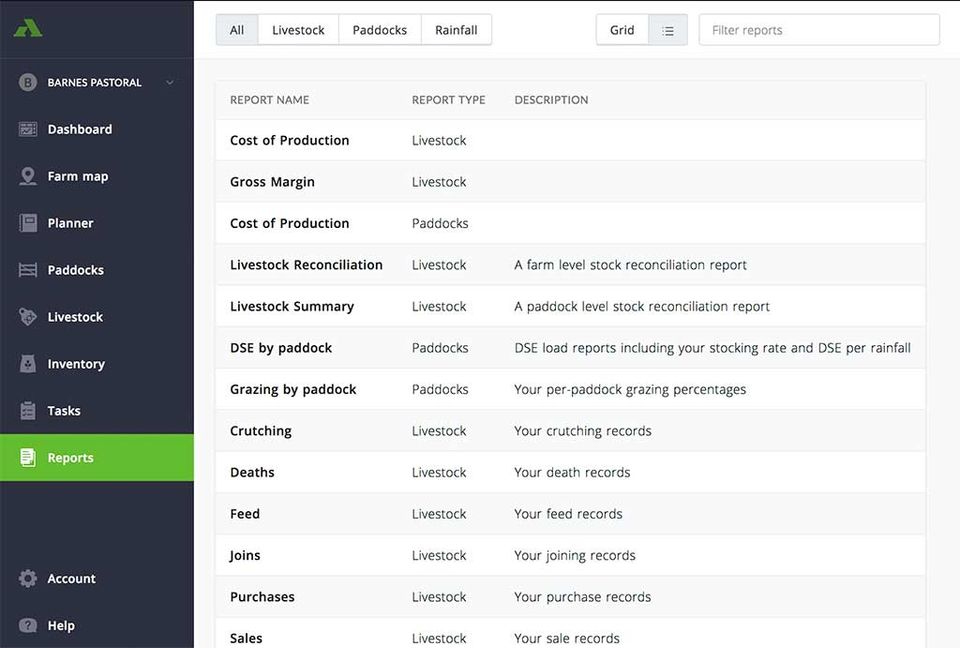Click the Help question icon
Screen dimensions: 960x648
pos(28,625)
